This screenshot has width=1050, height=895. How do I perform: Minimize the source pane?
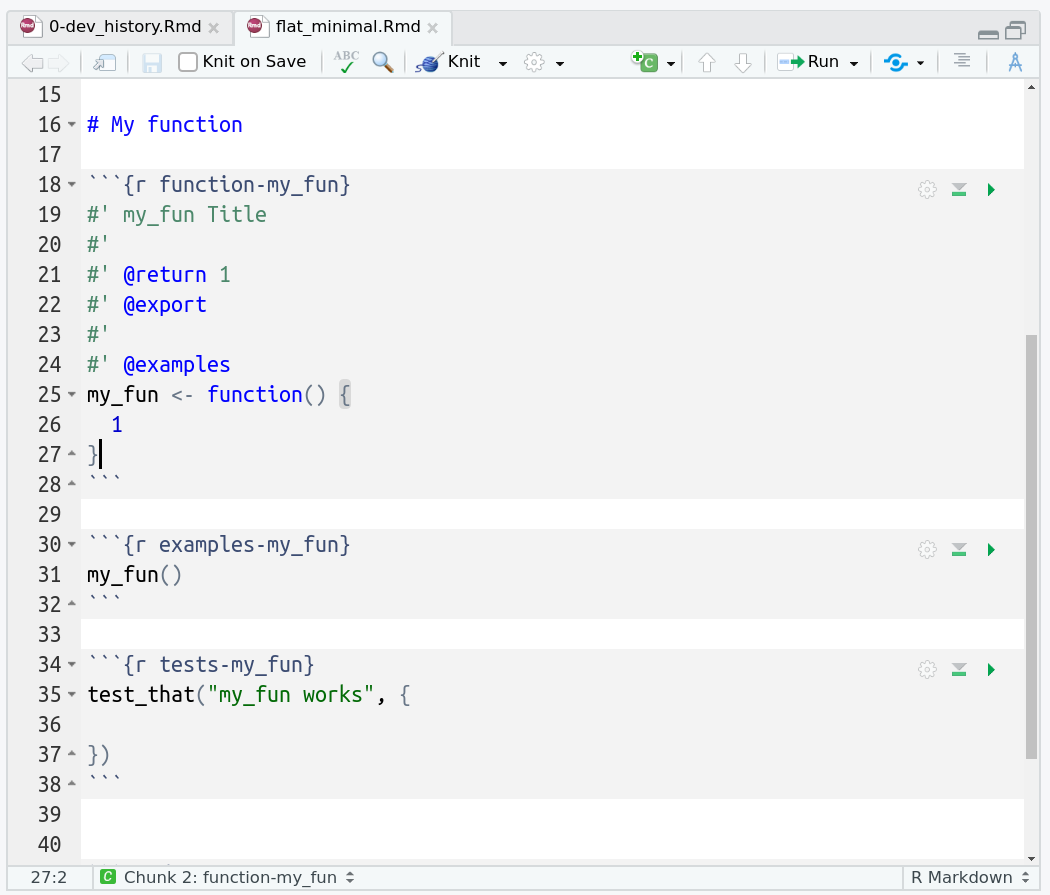[x=988, y=34]
